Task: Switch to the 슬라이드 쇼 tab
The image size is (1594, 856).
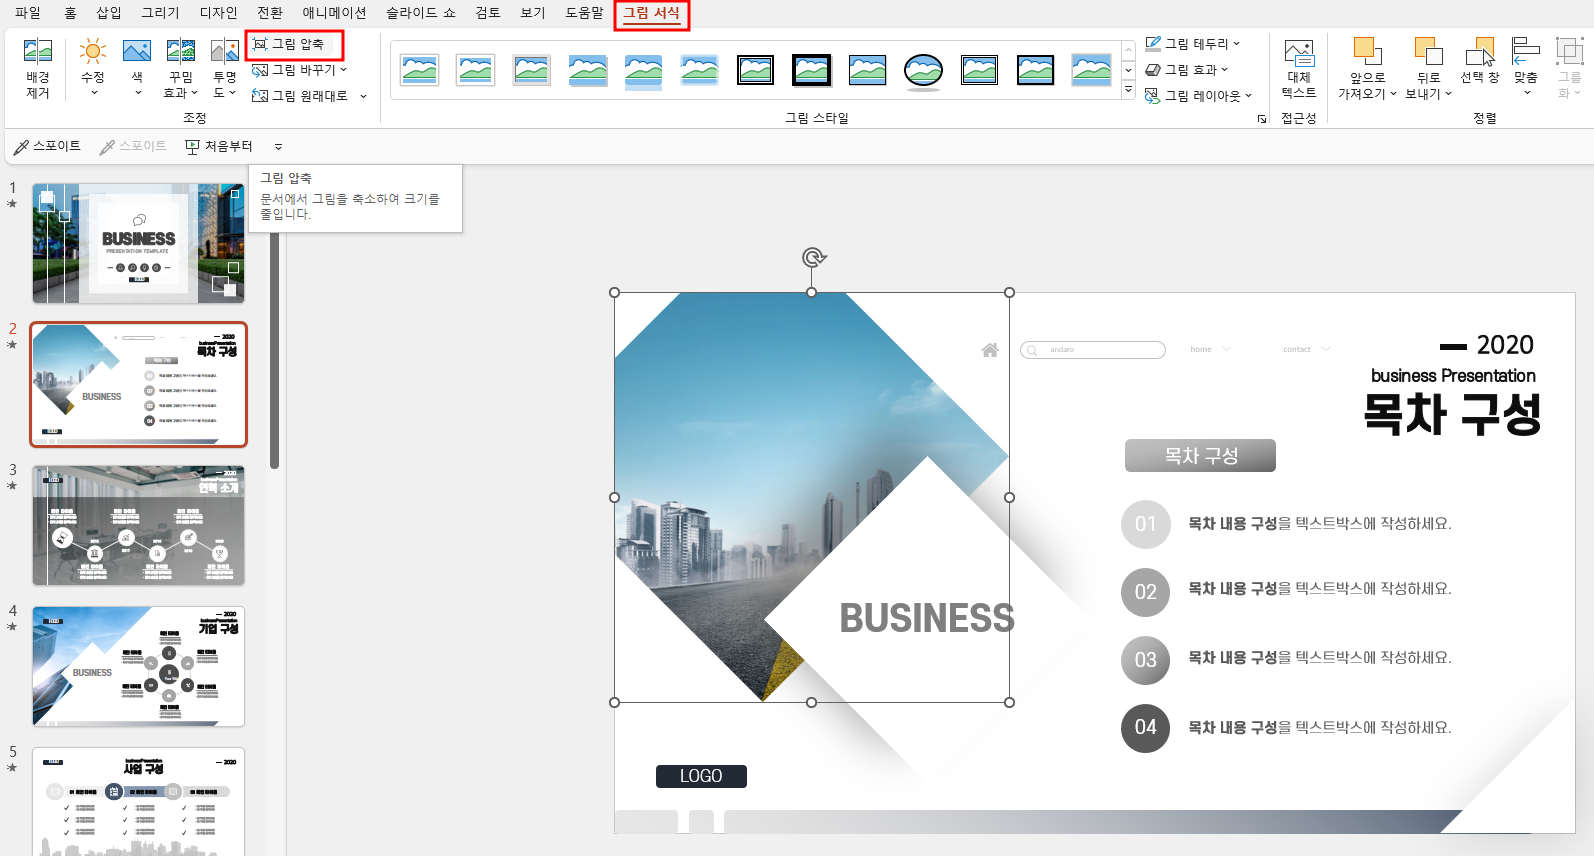Action: coord(421,13)
